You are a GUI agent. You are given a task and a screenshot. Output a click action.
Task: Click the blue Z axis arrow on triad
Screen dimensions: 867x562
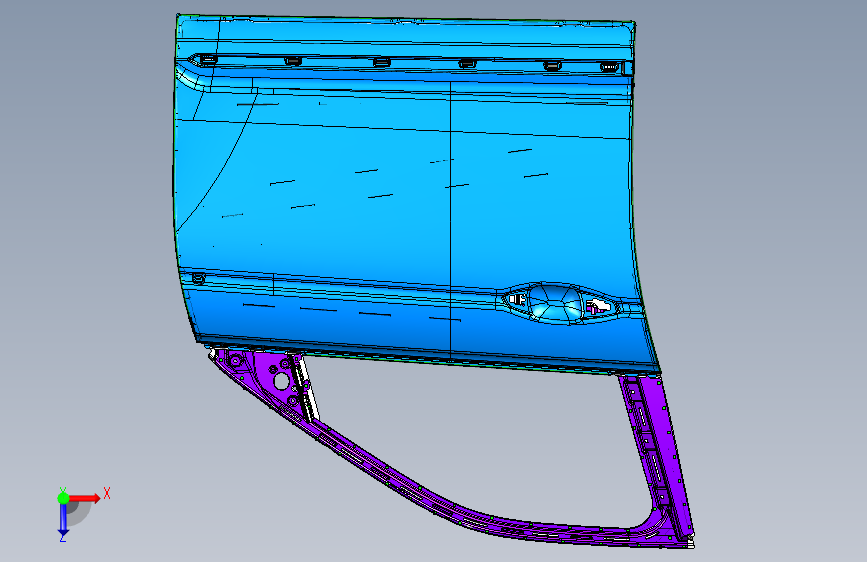click(x=63, y=520)
